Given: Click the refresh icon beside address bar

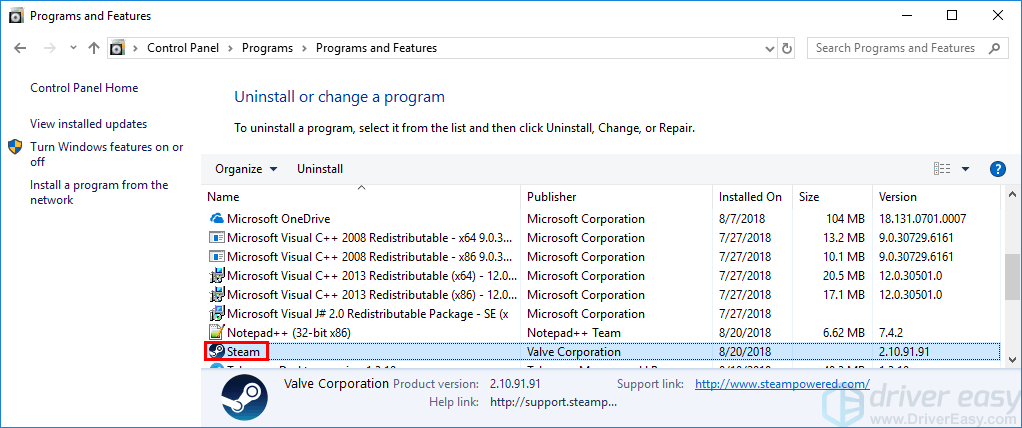Looking at the screenshot, I should (x=787, y=48).
